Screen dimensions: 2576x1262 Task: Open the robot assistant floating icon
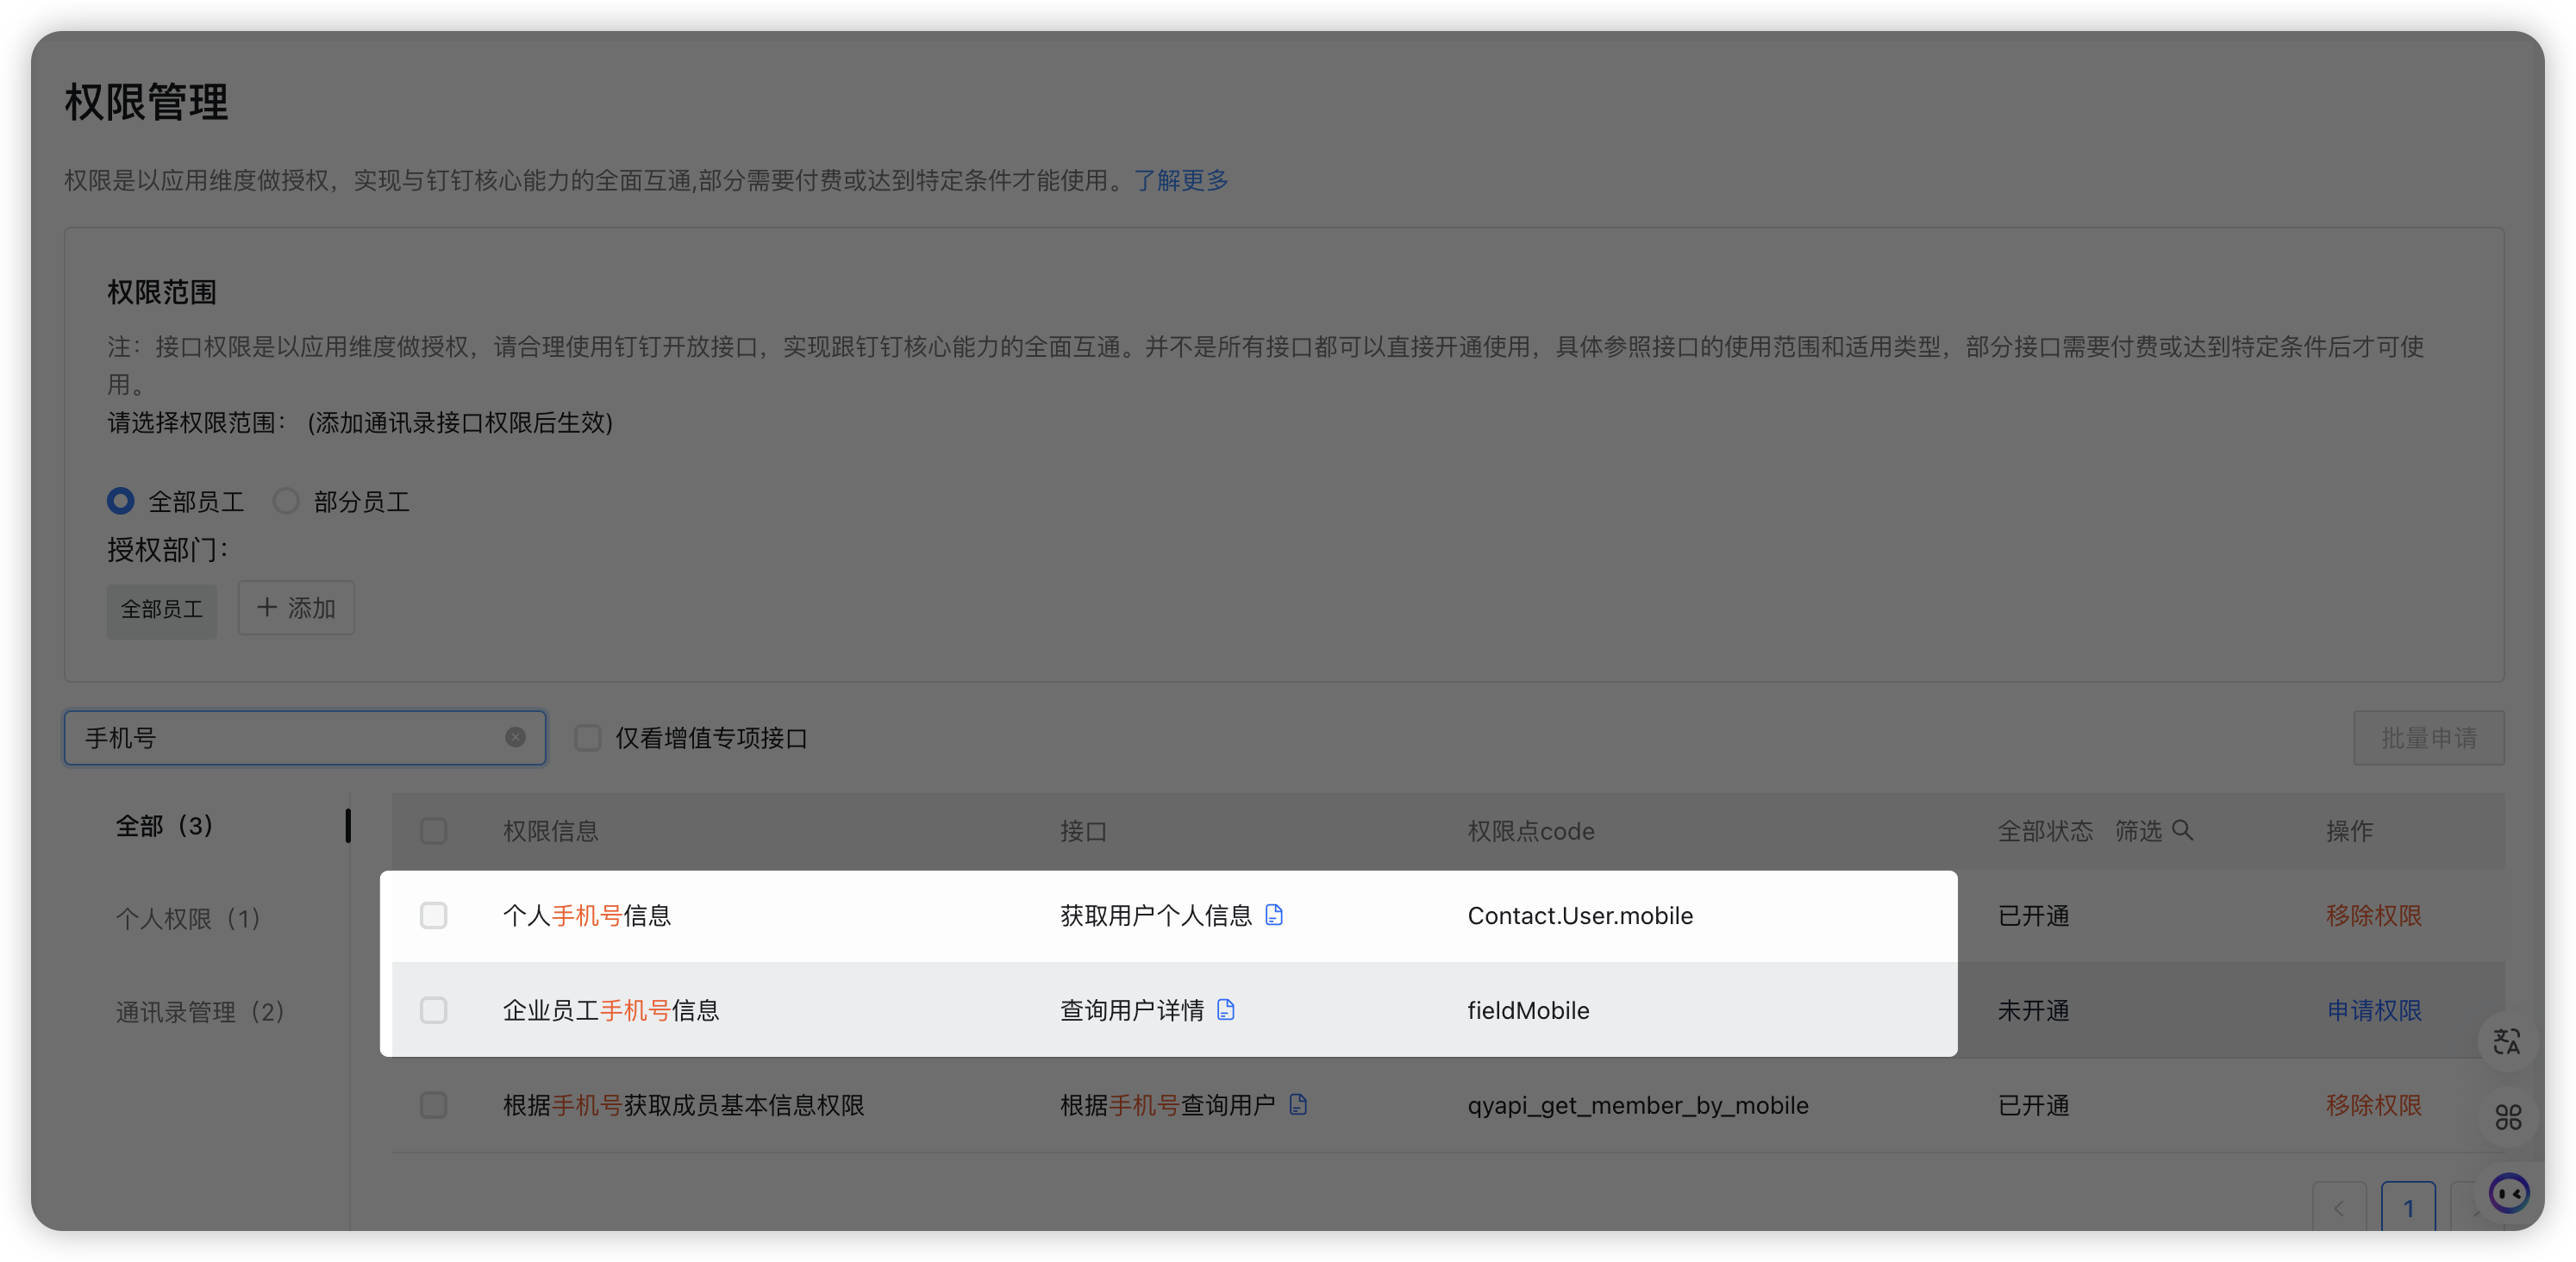click(x=2507, y=1192)
